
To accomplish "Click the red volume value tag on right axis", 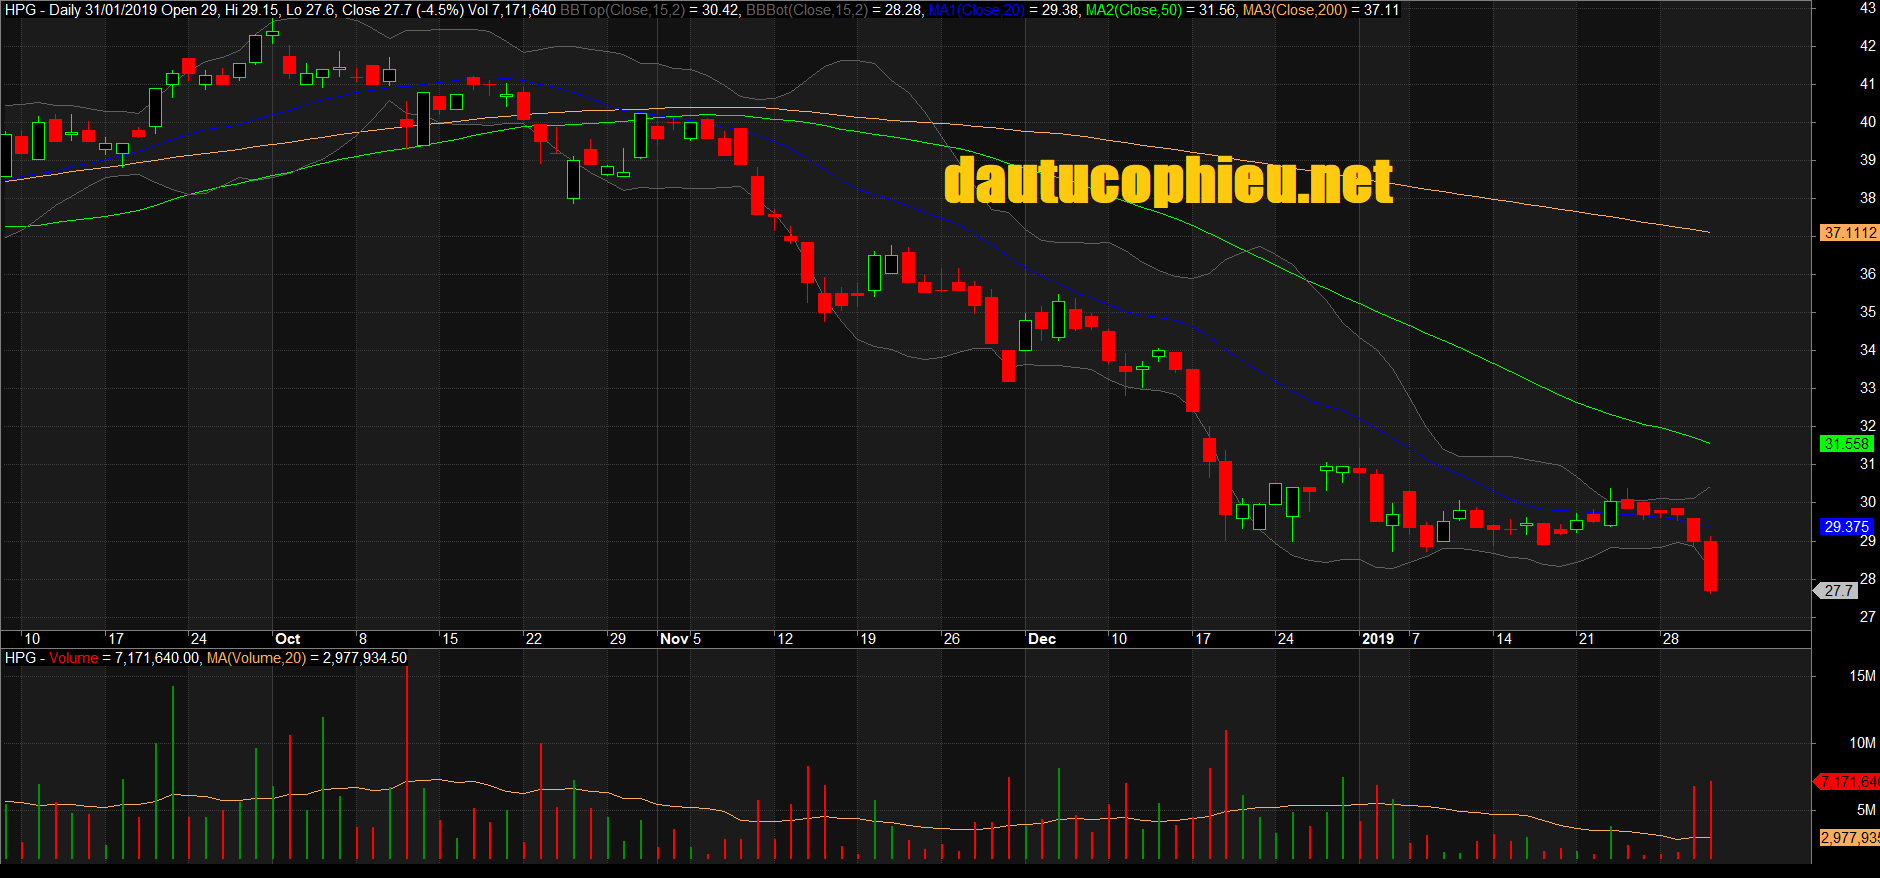I will [x=1848, y=782].
